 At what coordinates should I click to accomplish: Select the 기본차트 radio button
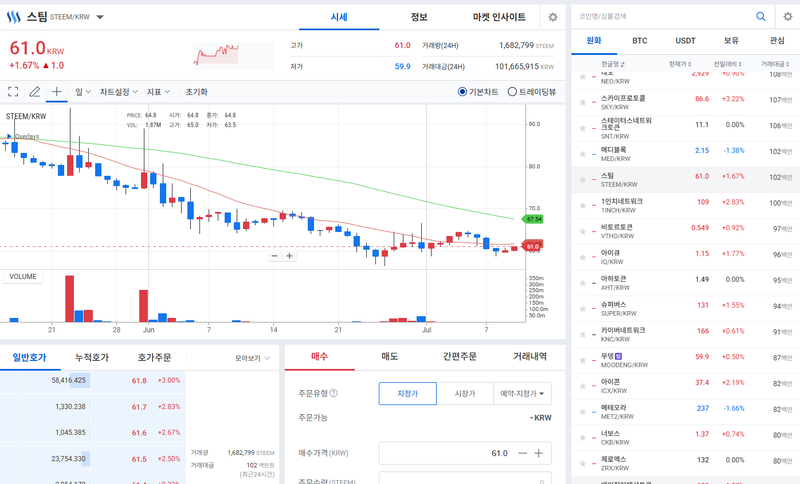pos(462,92)
